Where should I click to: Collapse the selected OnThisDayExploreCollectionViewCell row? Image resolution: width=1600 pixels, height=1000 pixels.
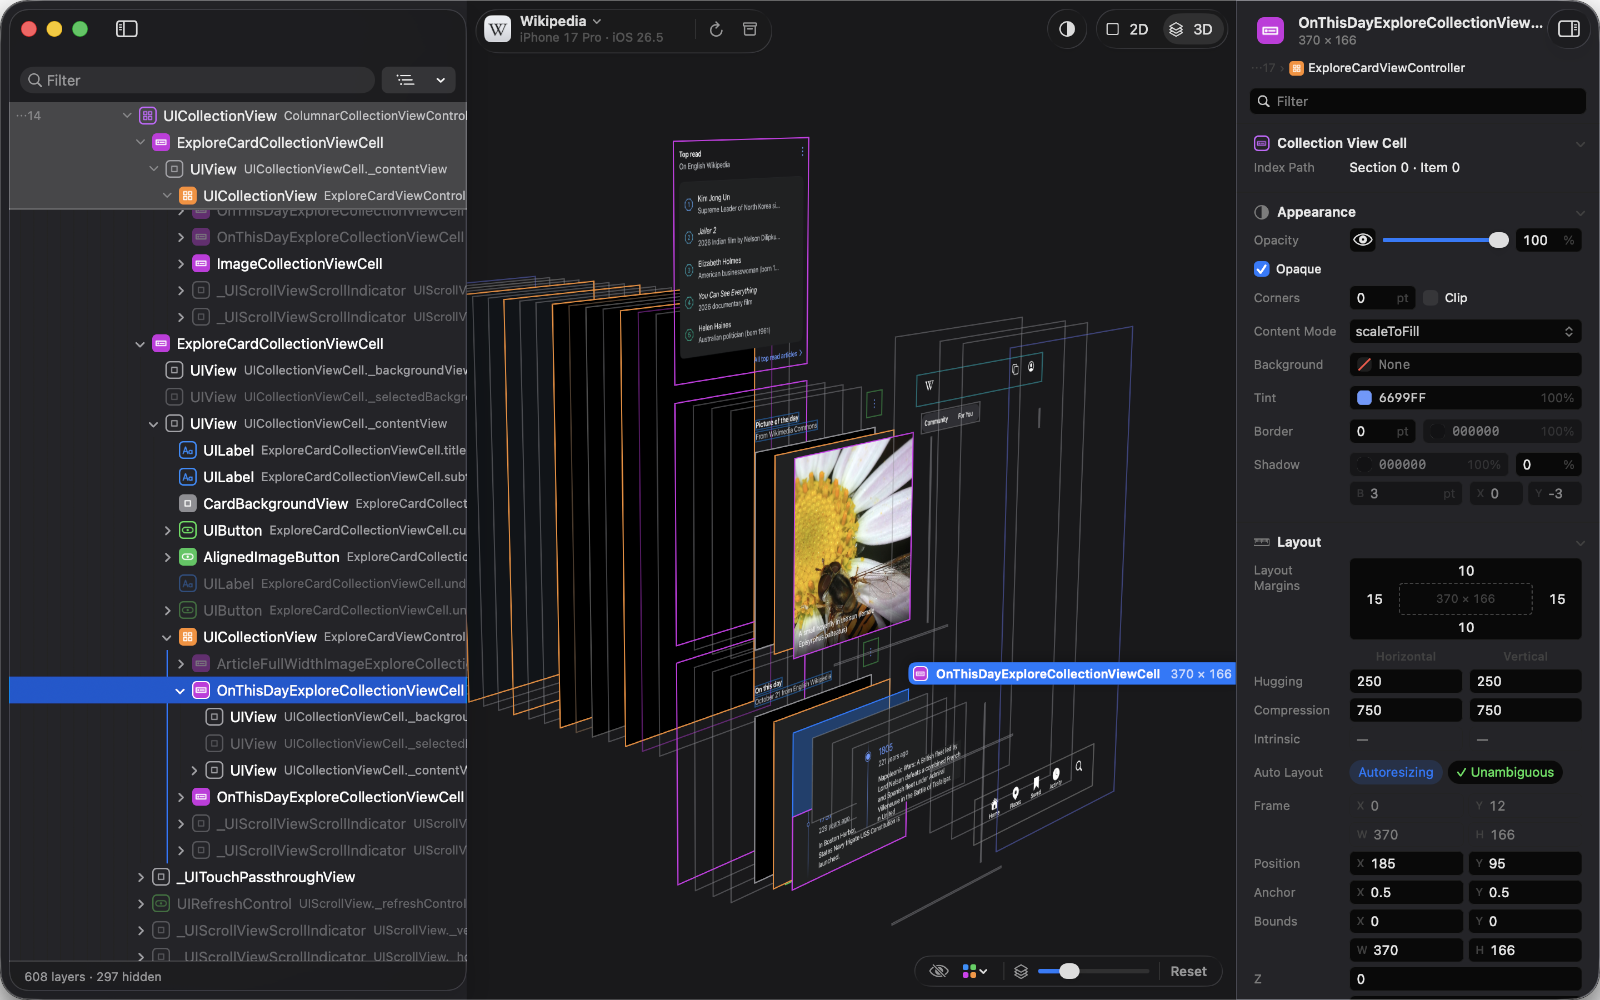(x=180, y=691)
